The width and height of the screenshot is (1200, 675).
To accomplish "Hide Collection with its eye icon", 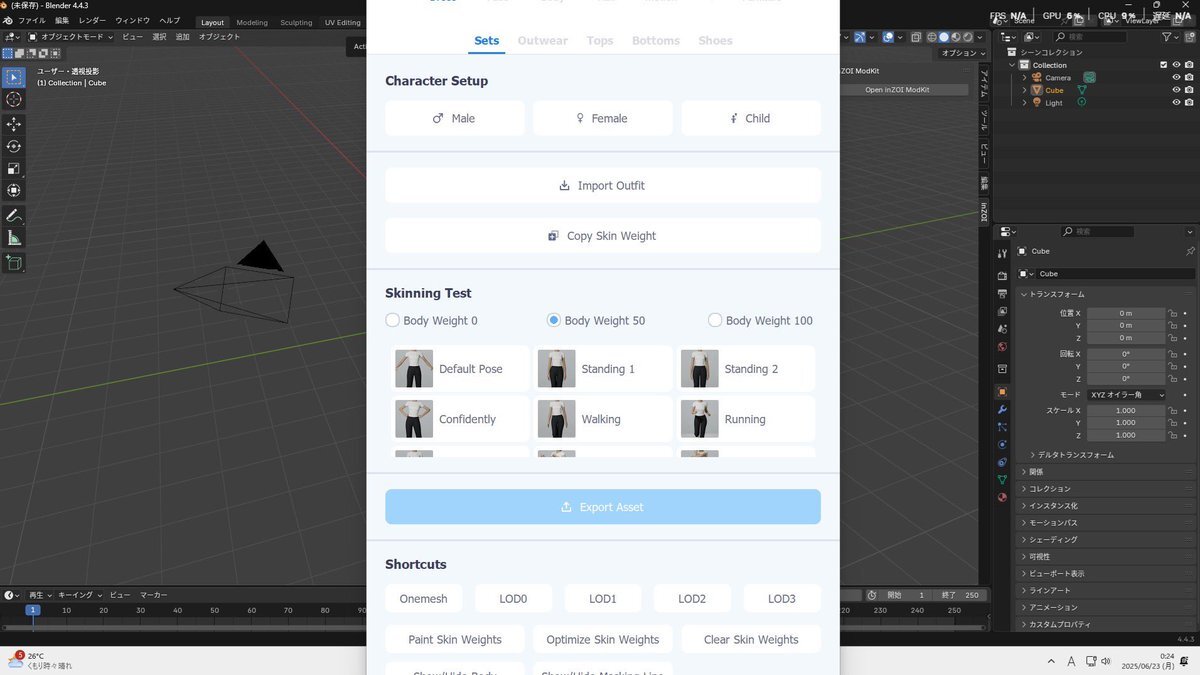I will pyautogui.click(x=1176, y=65).
